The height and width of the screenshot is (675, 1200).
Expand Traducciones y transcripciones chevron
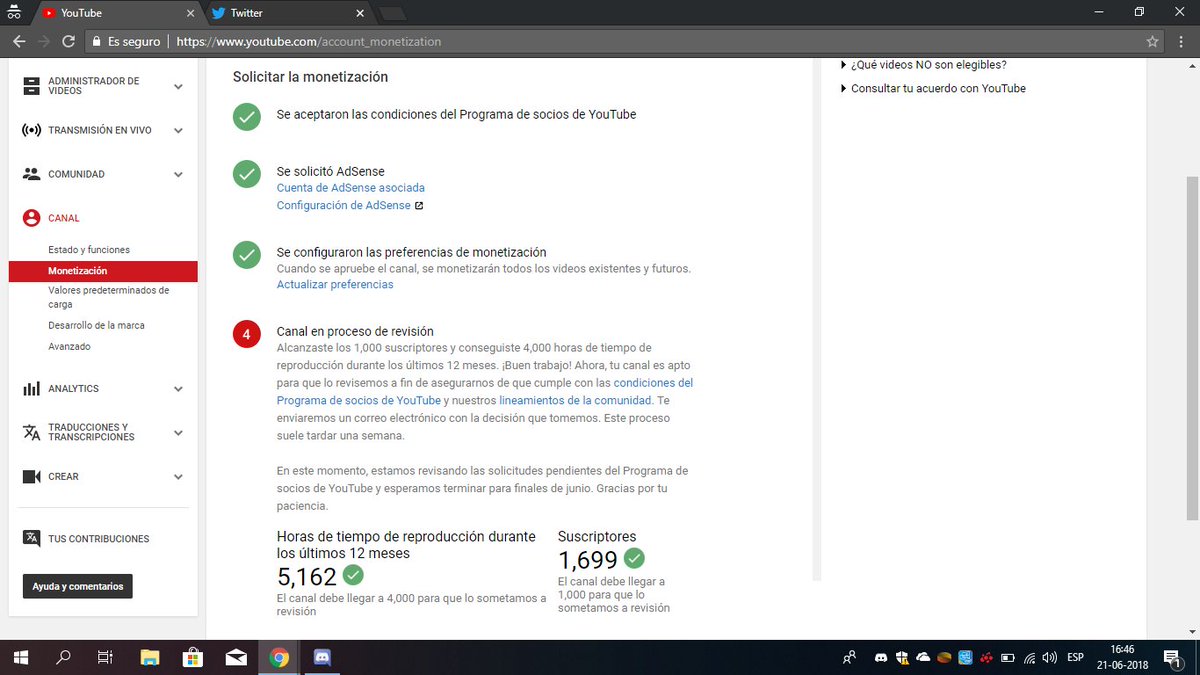(x=178, y=432)
